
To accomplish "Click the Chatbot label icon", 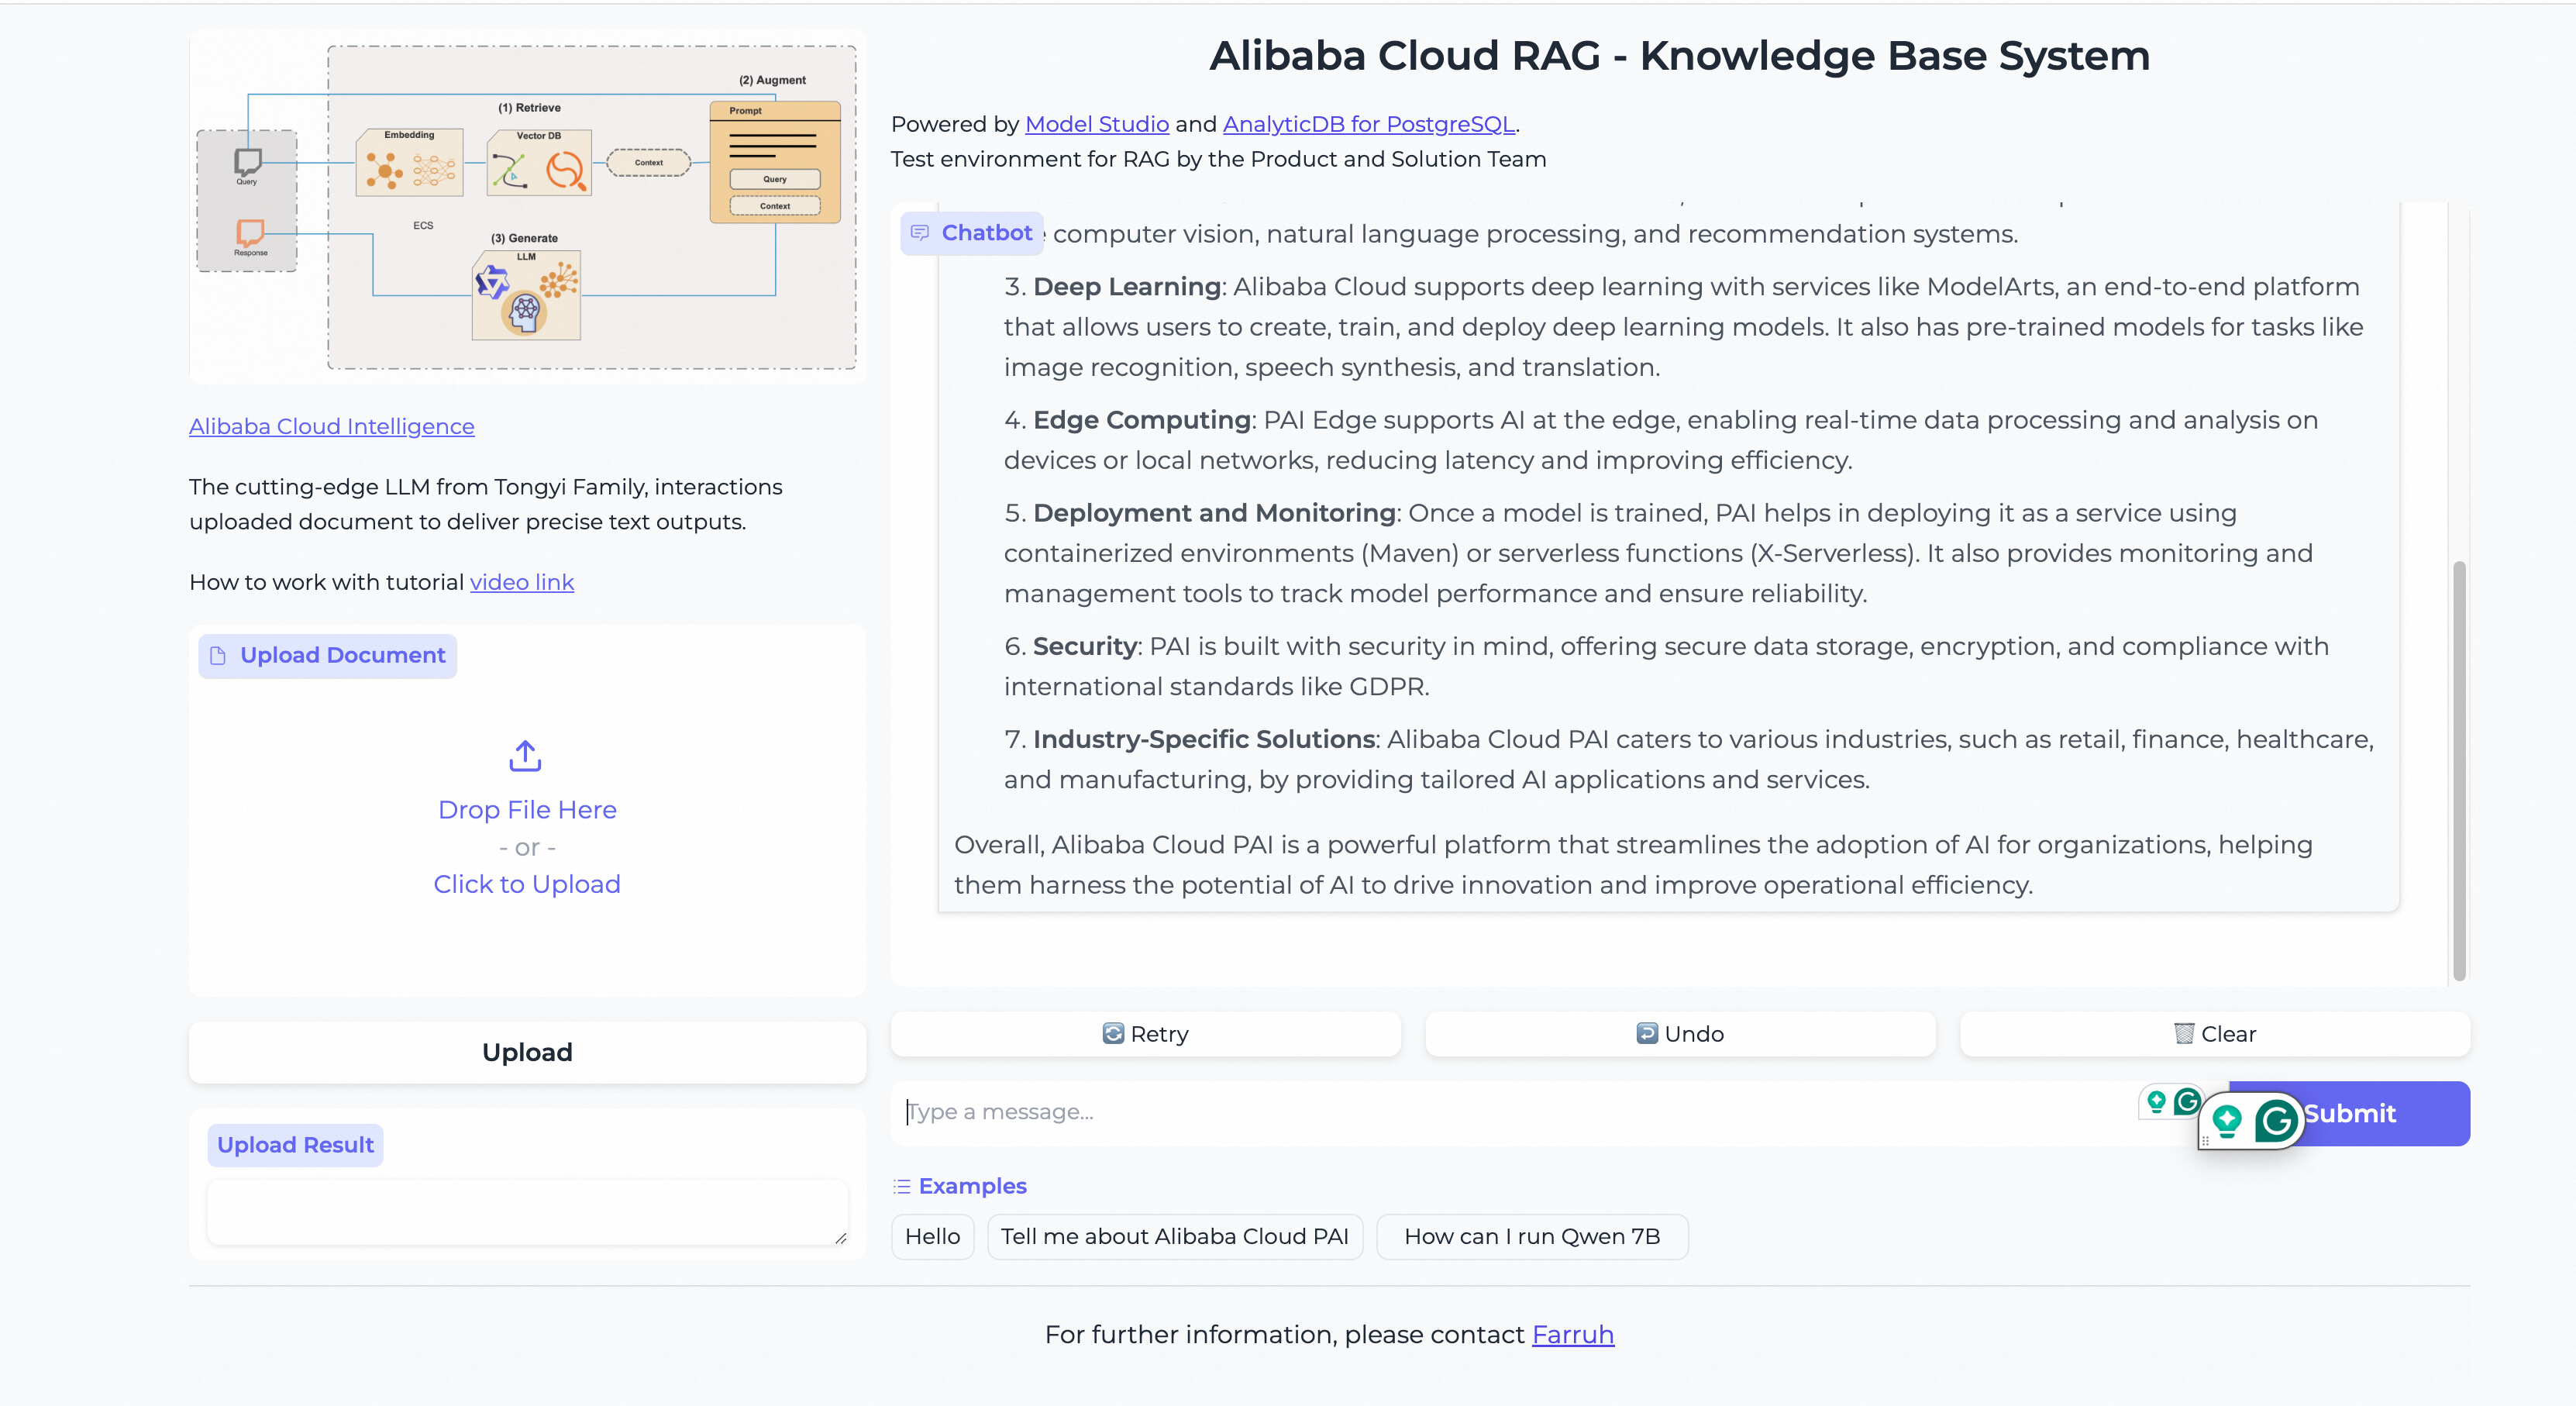I will (x=920, y=233).
